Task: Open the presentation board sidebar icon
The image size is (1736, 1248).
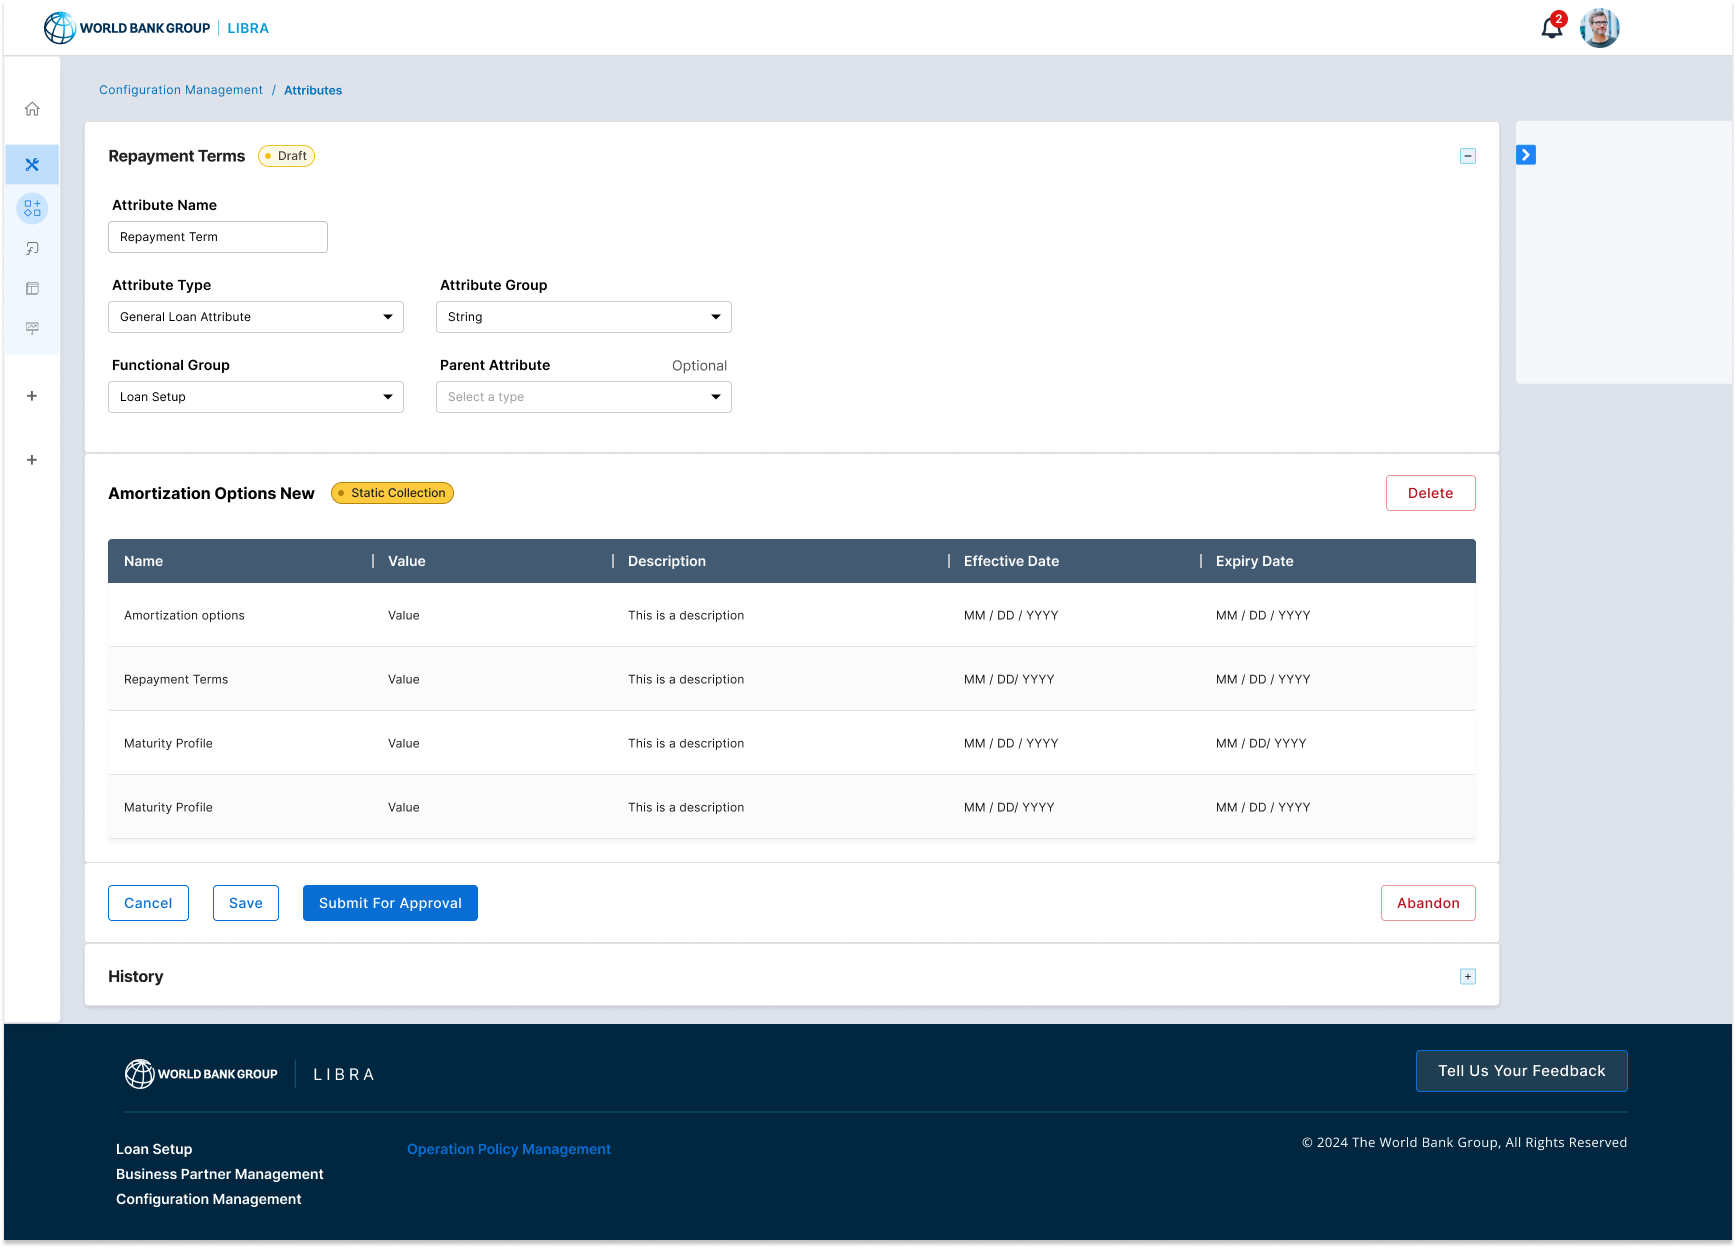Action: (32, 328)
